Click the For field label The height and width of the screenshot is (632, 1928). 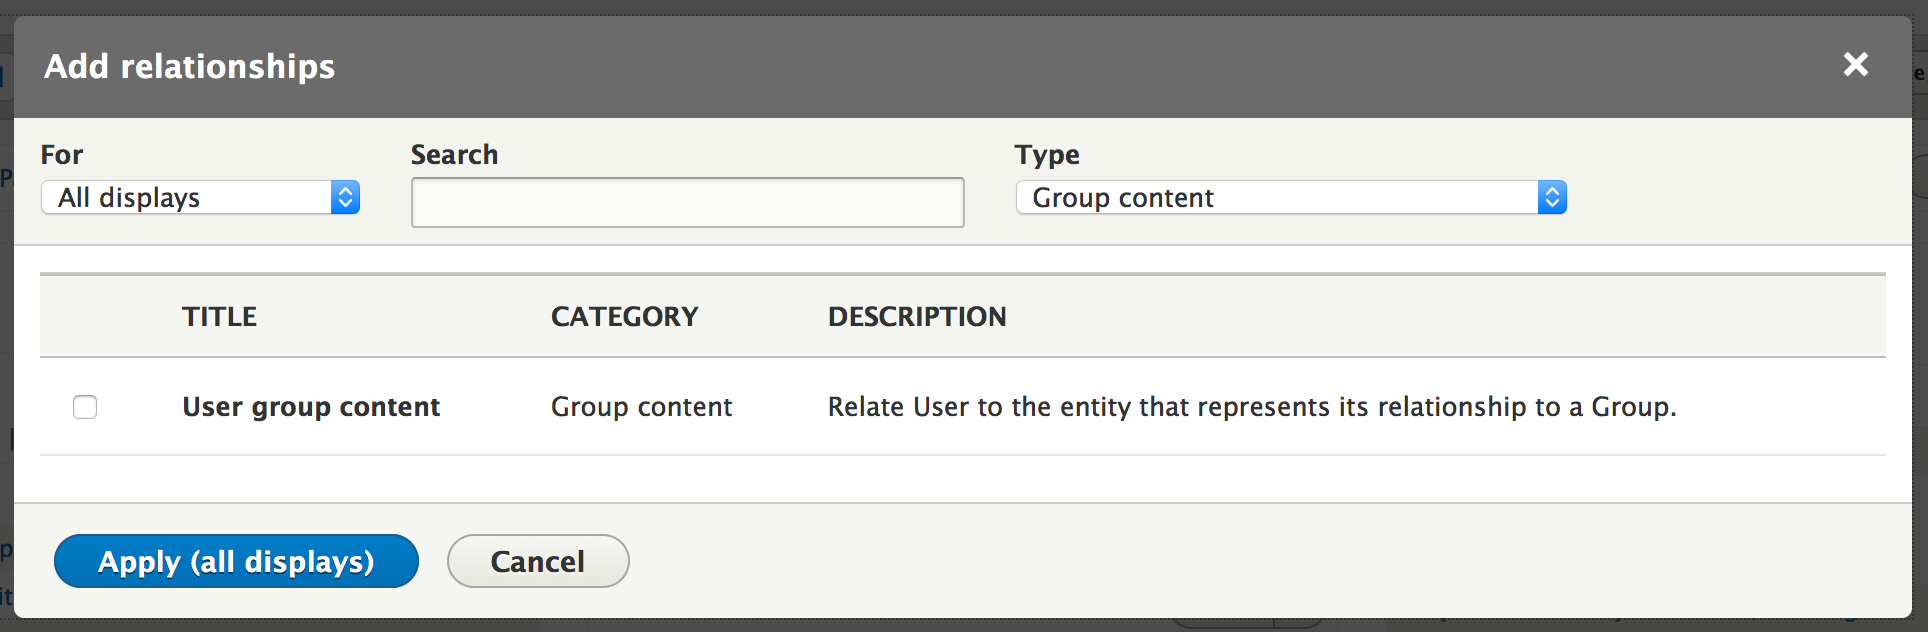62,155
